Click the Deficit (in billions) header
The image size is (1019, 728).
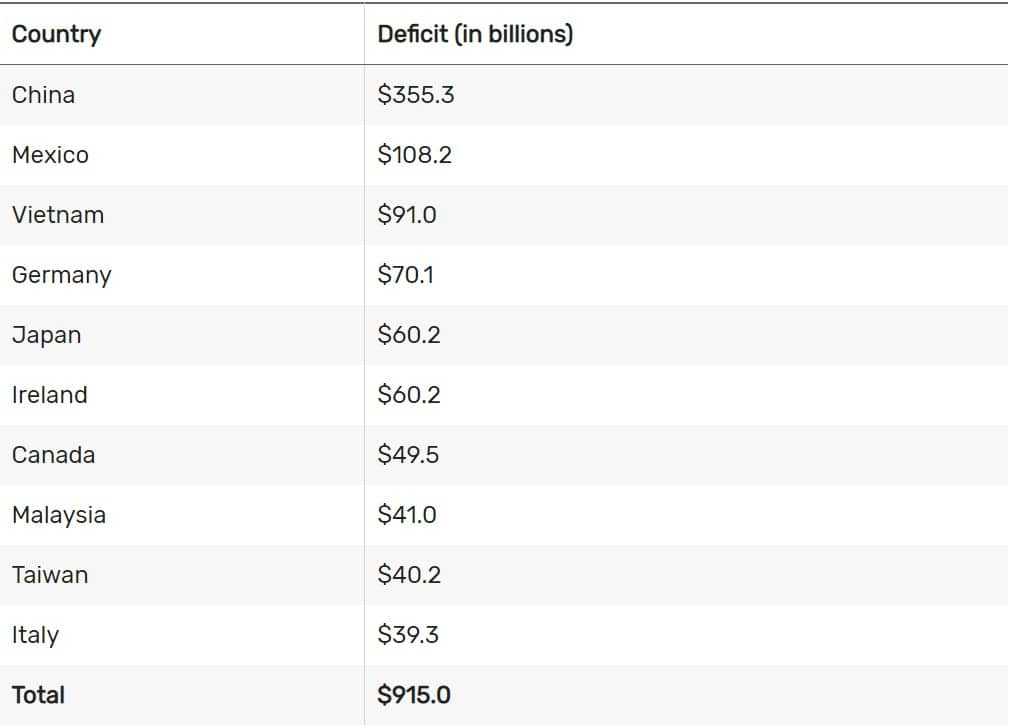click(475, 34)
